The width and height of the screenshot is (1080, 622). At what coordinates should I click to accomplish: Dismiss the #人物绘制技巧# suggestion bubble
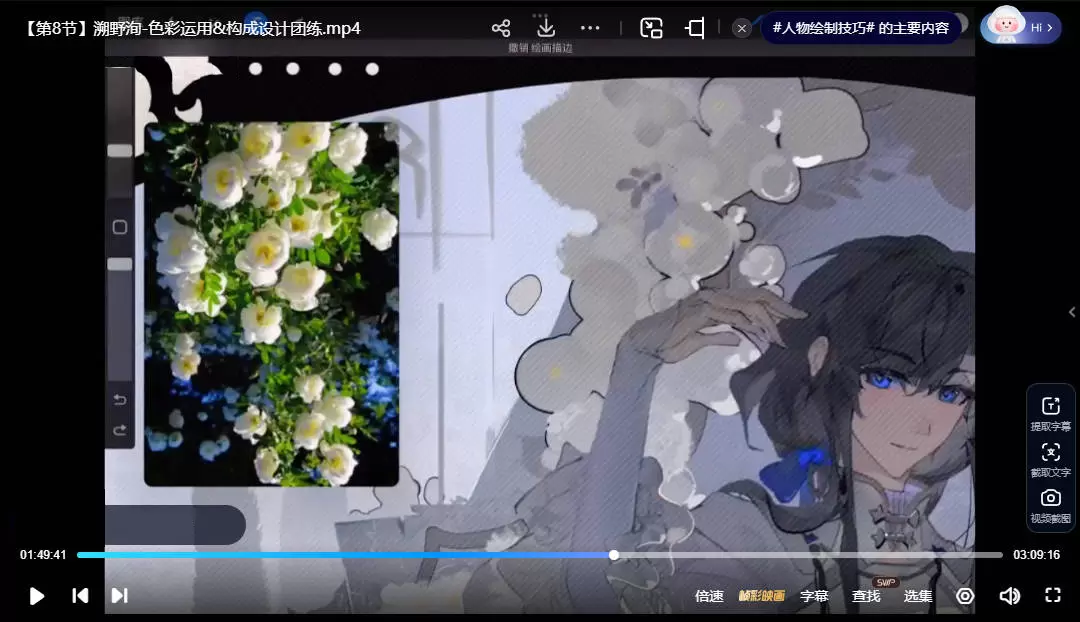point(742,28)
